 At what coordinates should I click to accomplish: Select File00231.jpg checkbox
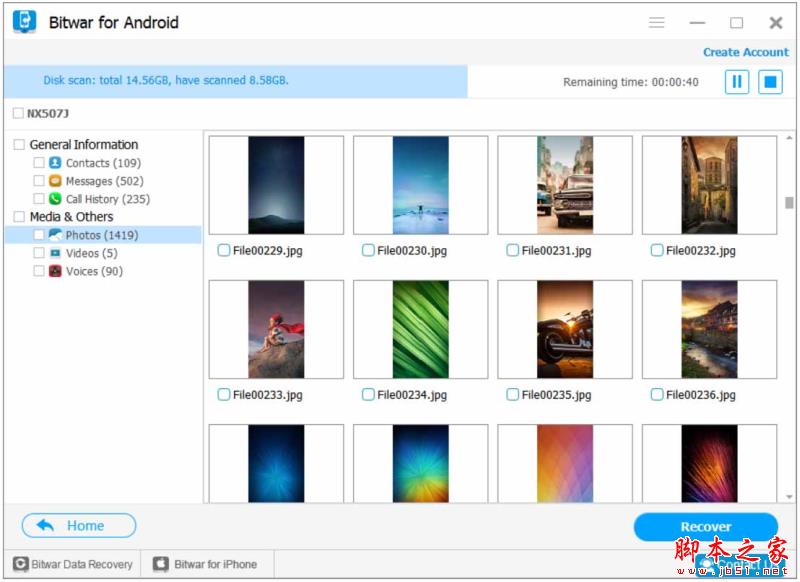[512, 250]
